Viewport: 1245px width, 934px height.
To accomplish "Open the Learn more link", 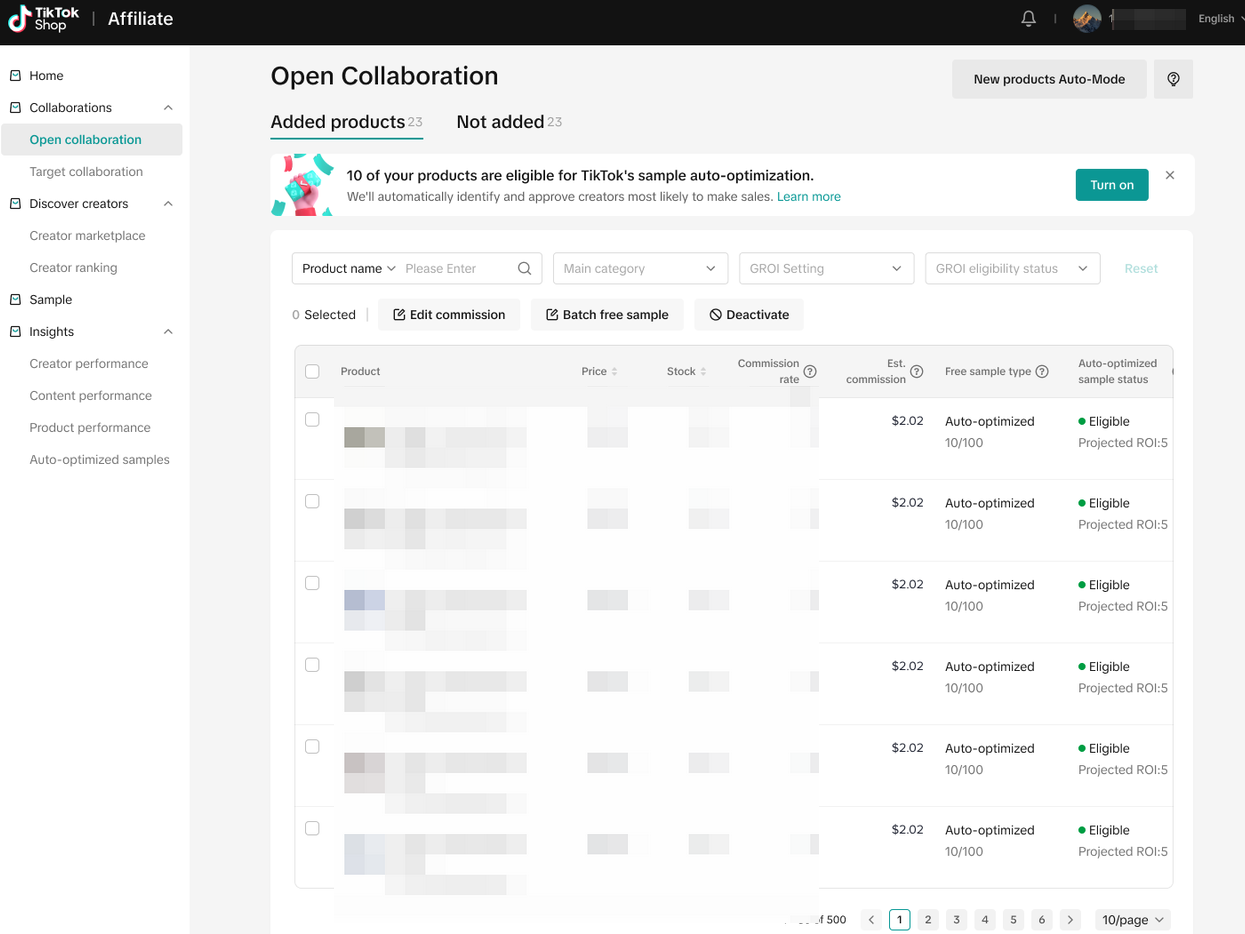I will pyautogui.click(x=808, y=197).
